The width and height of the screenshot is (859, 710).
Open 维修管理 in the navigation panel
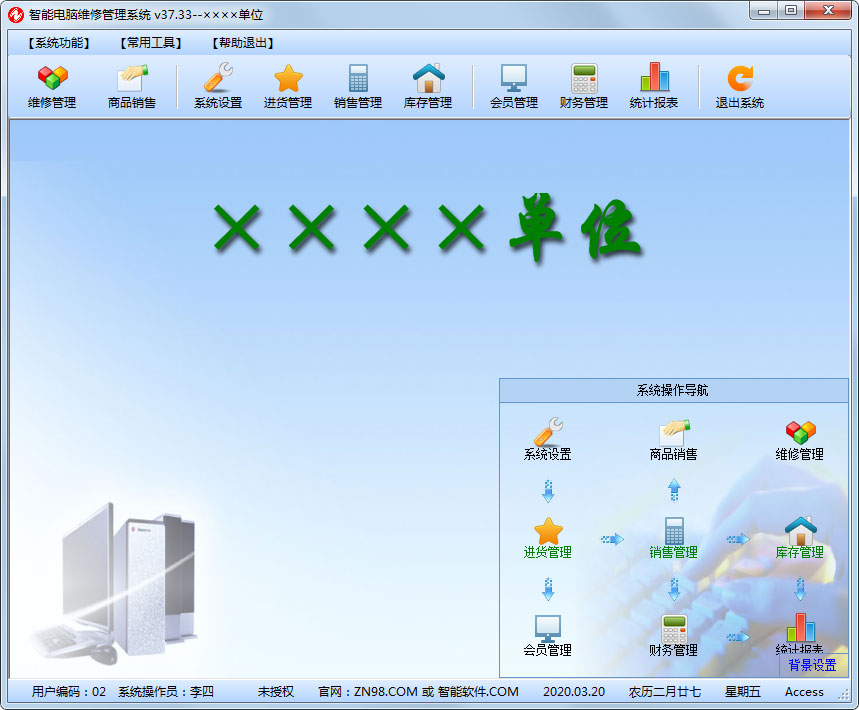pyautogui.click(x=800, y=439)
